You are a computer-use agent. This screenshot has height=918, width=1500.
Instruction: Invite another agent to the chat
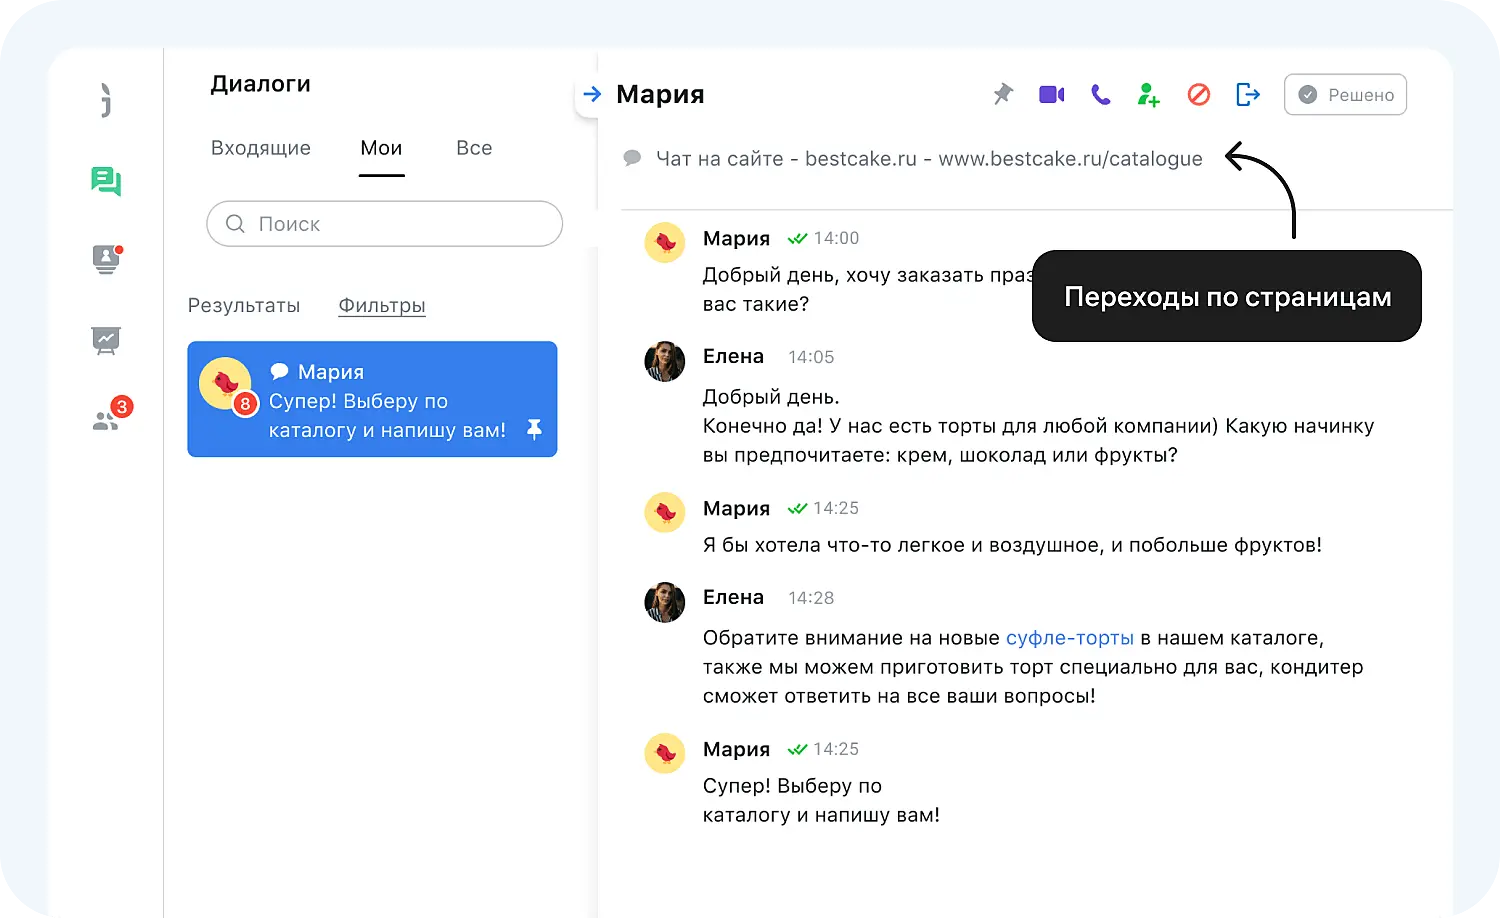[1148, 94]
